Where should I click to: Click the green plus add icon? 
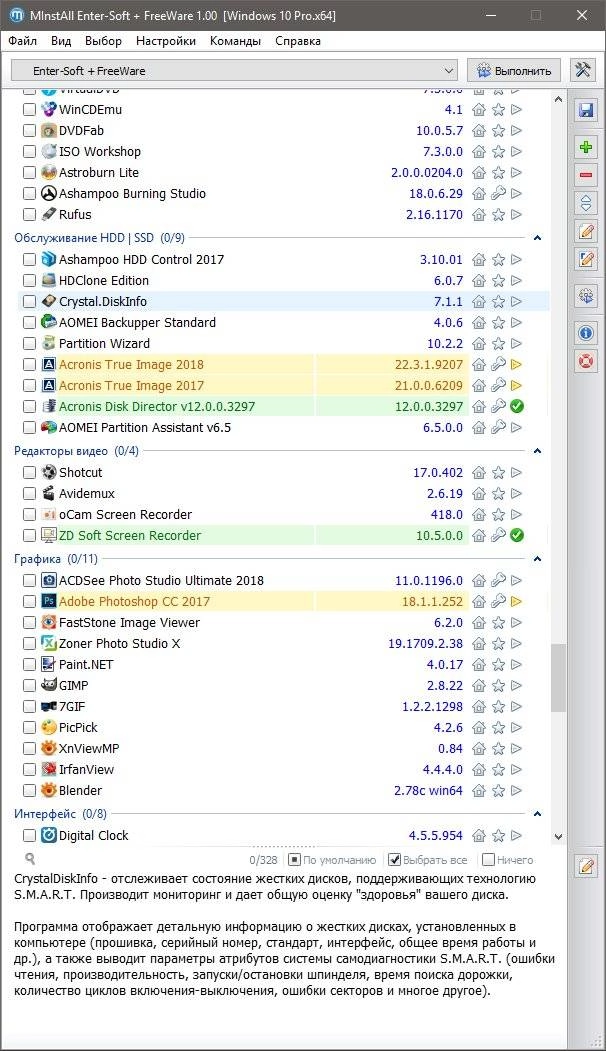586,147
